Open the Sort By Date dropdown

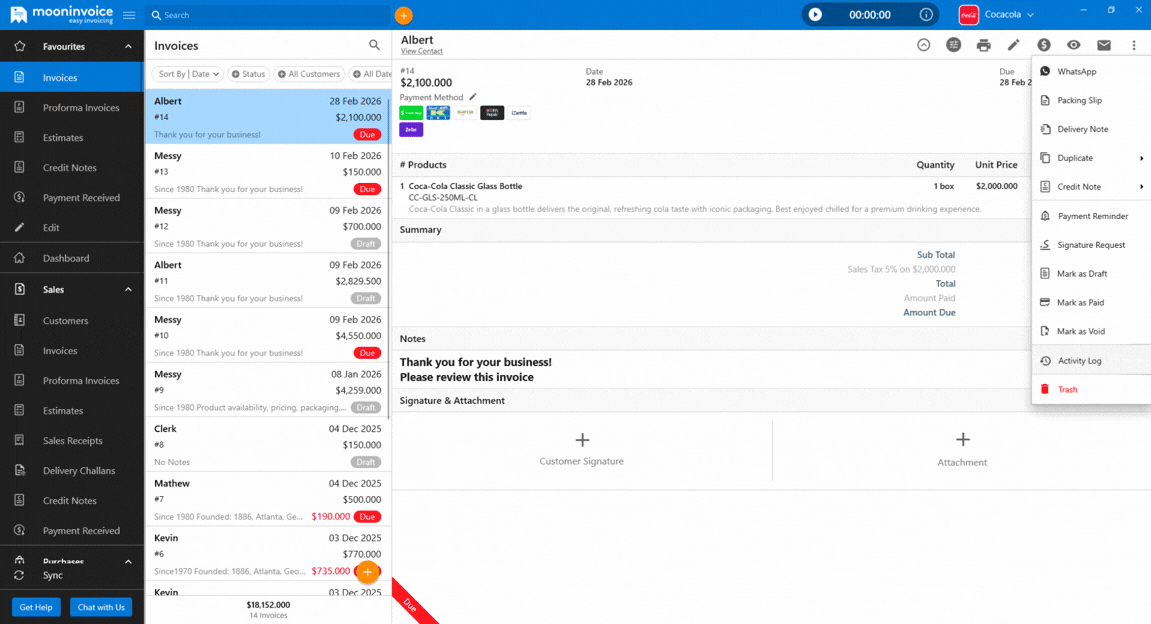click(186, 73)
